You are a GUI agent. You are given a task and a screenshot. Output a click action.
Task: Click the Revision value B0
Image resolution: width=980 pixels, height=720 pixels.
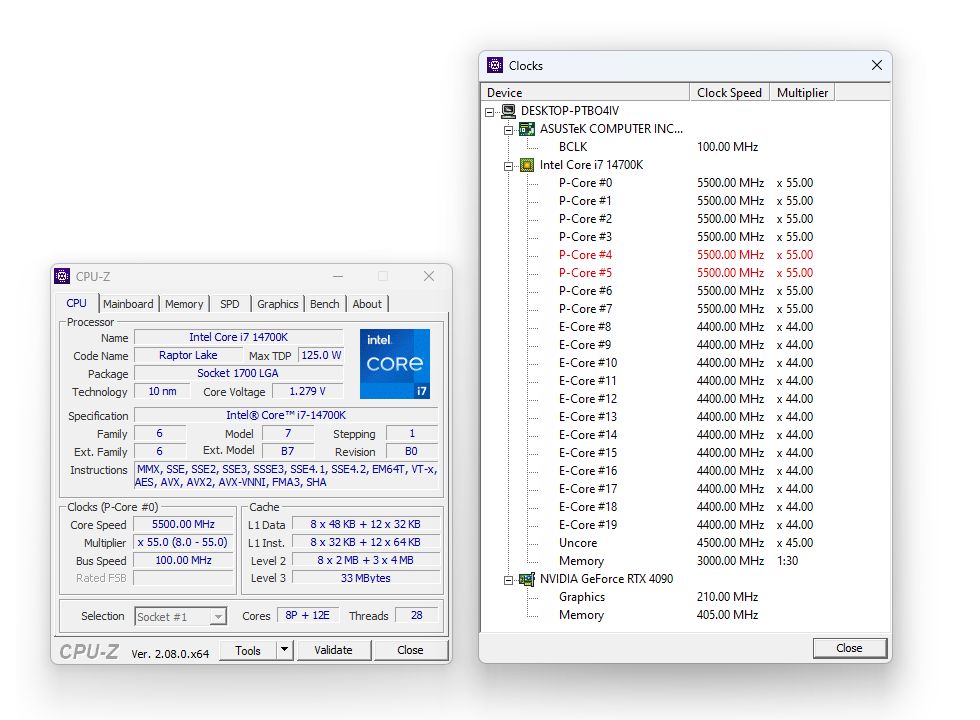click(411, 451)
